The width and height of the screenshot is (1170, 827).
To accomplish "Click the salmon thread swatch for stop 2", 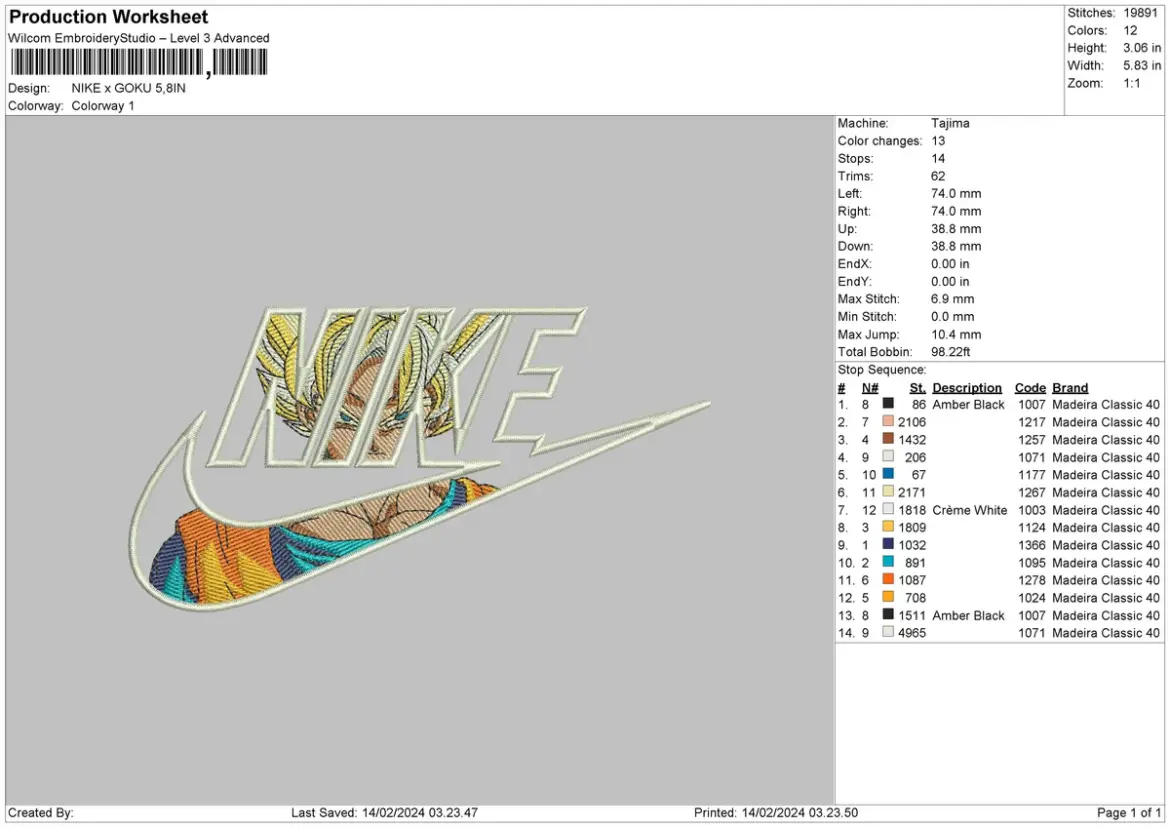I will pos(888,422).
